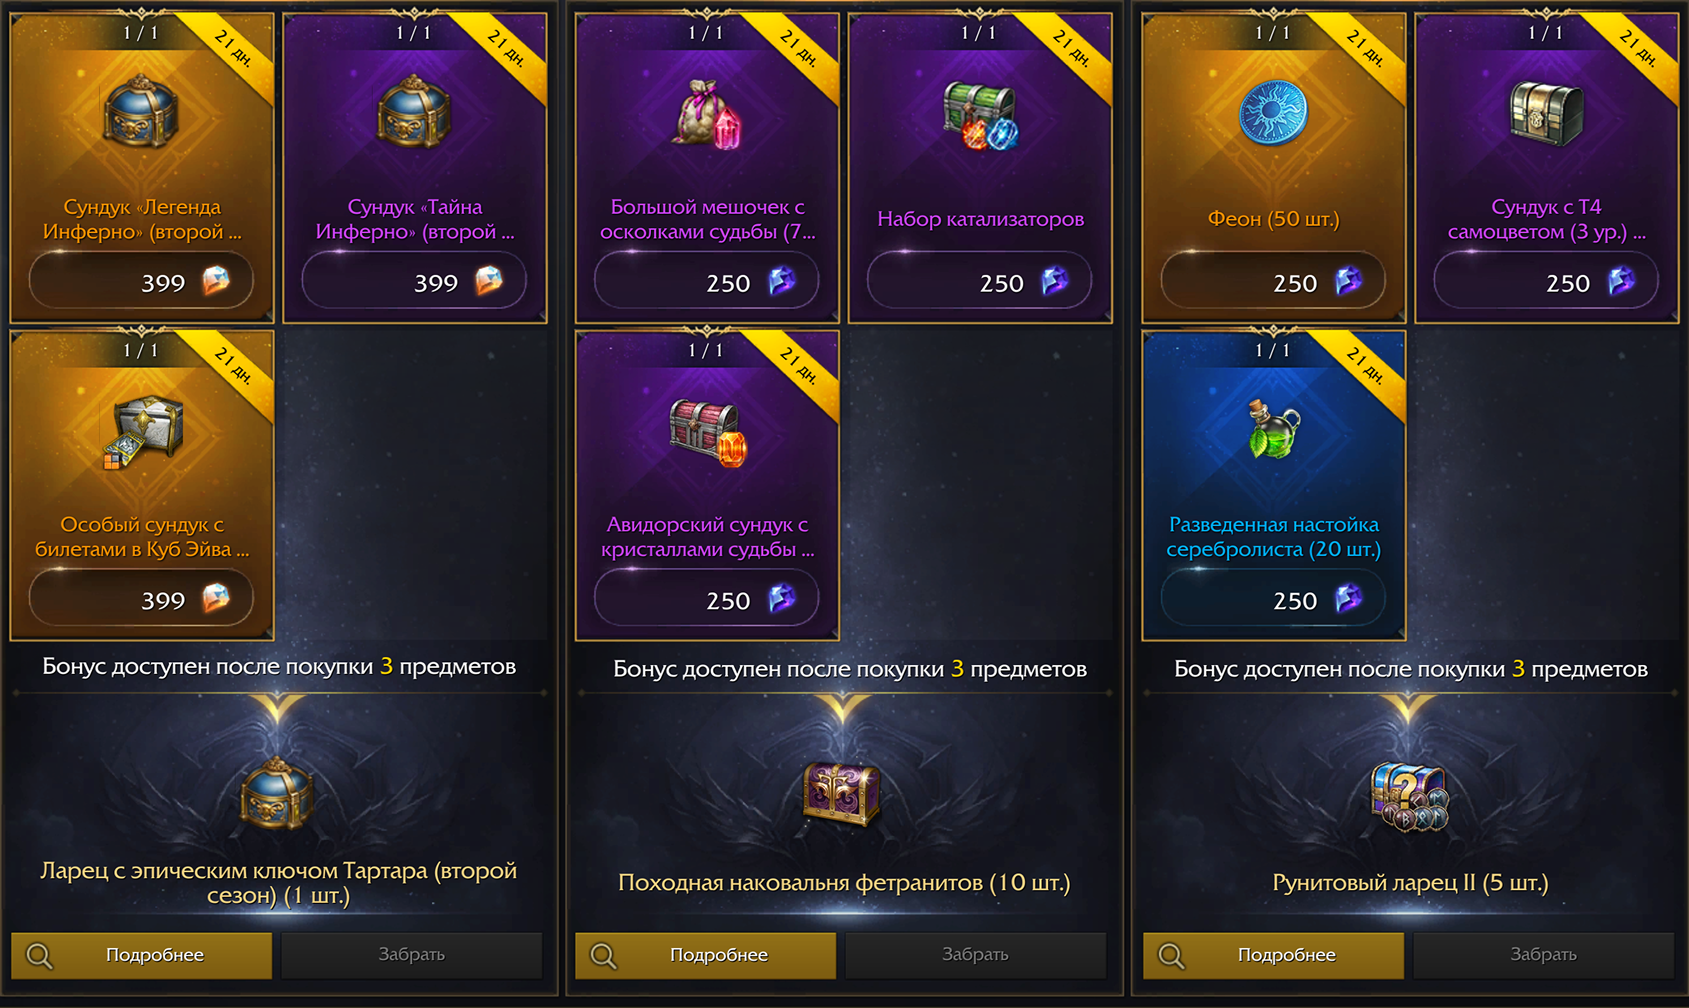Select the Рунитовый ларец II bonus icon
The height and width of the screenshot is (1008, 1689).
1409,797
